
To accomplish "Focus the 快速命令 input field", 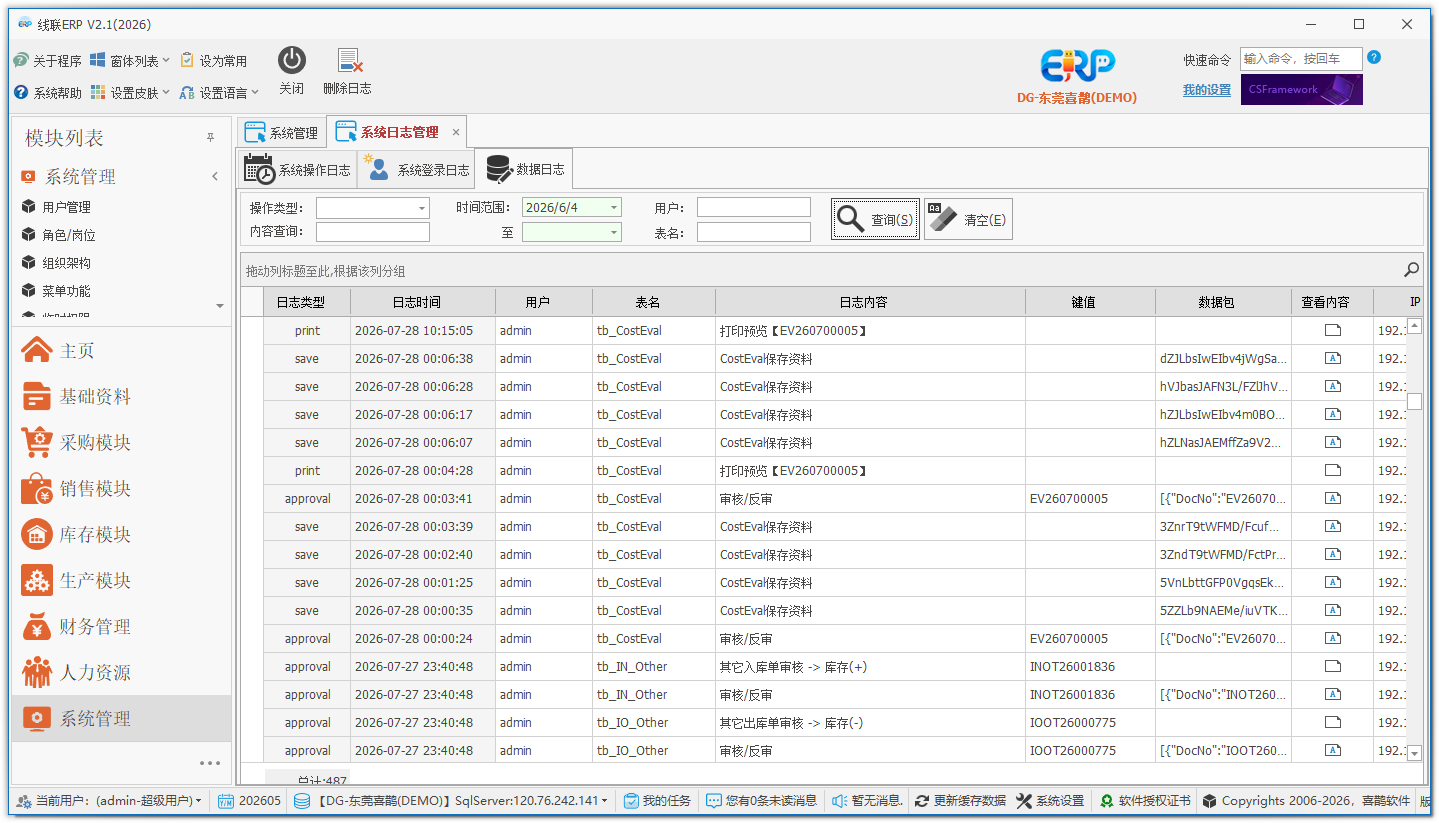I will 1301,59.
